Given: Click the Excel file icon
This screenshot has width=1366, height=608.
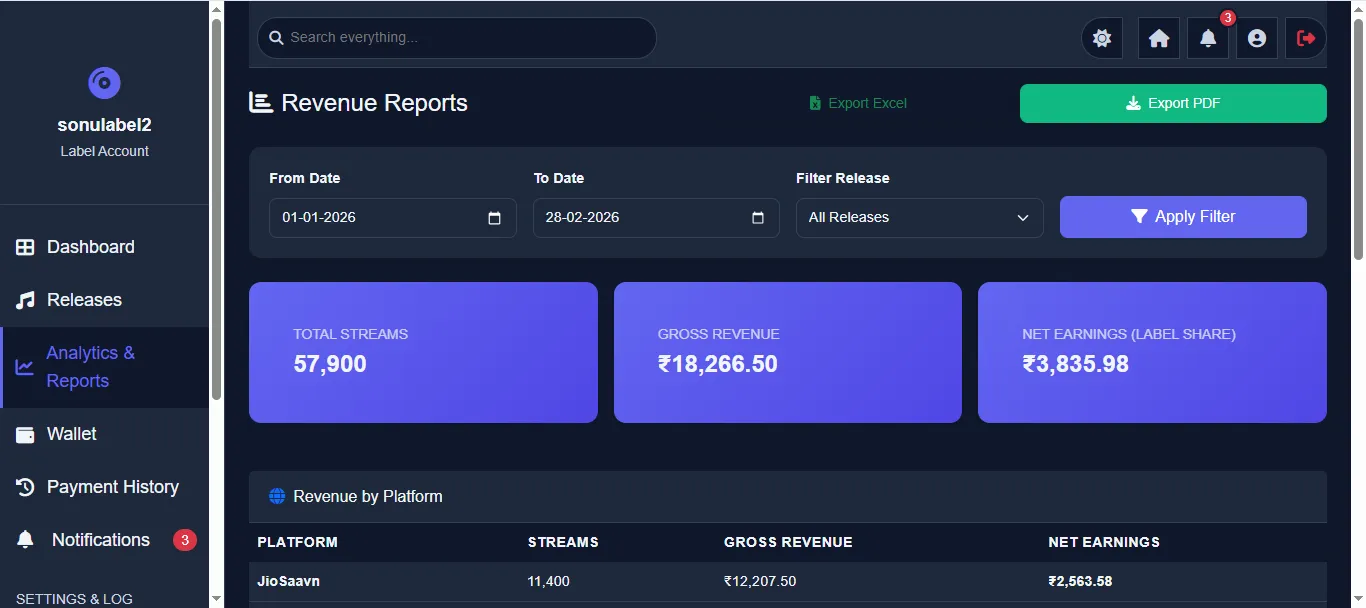Looking at the screenshot, I should (x=815, y=103).
